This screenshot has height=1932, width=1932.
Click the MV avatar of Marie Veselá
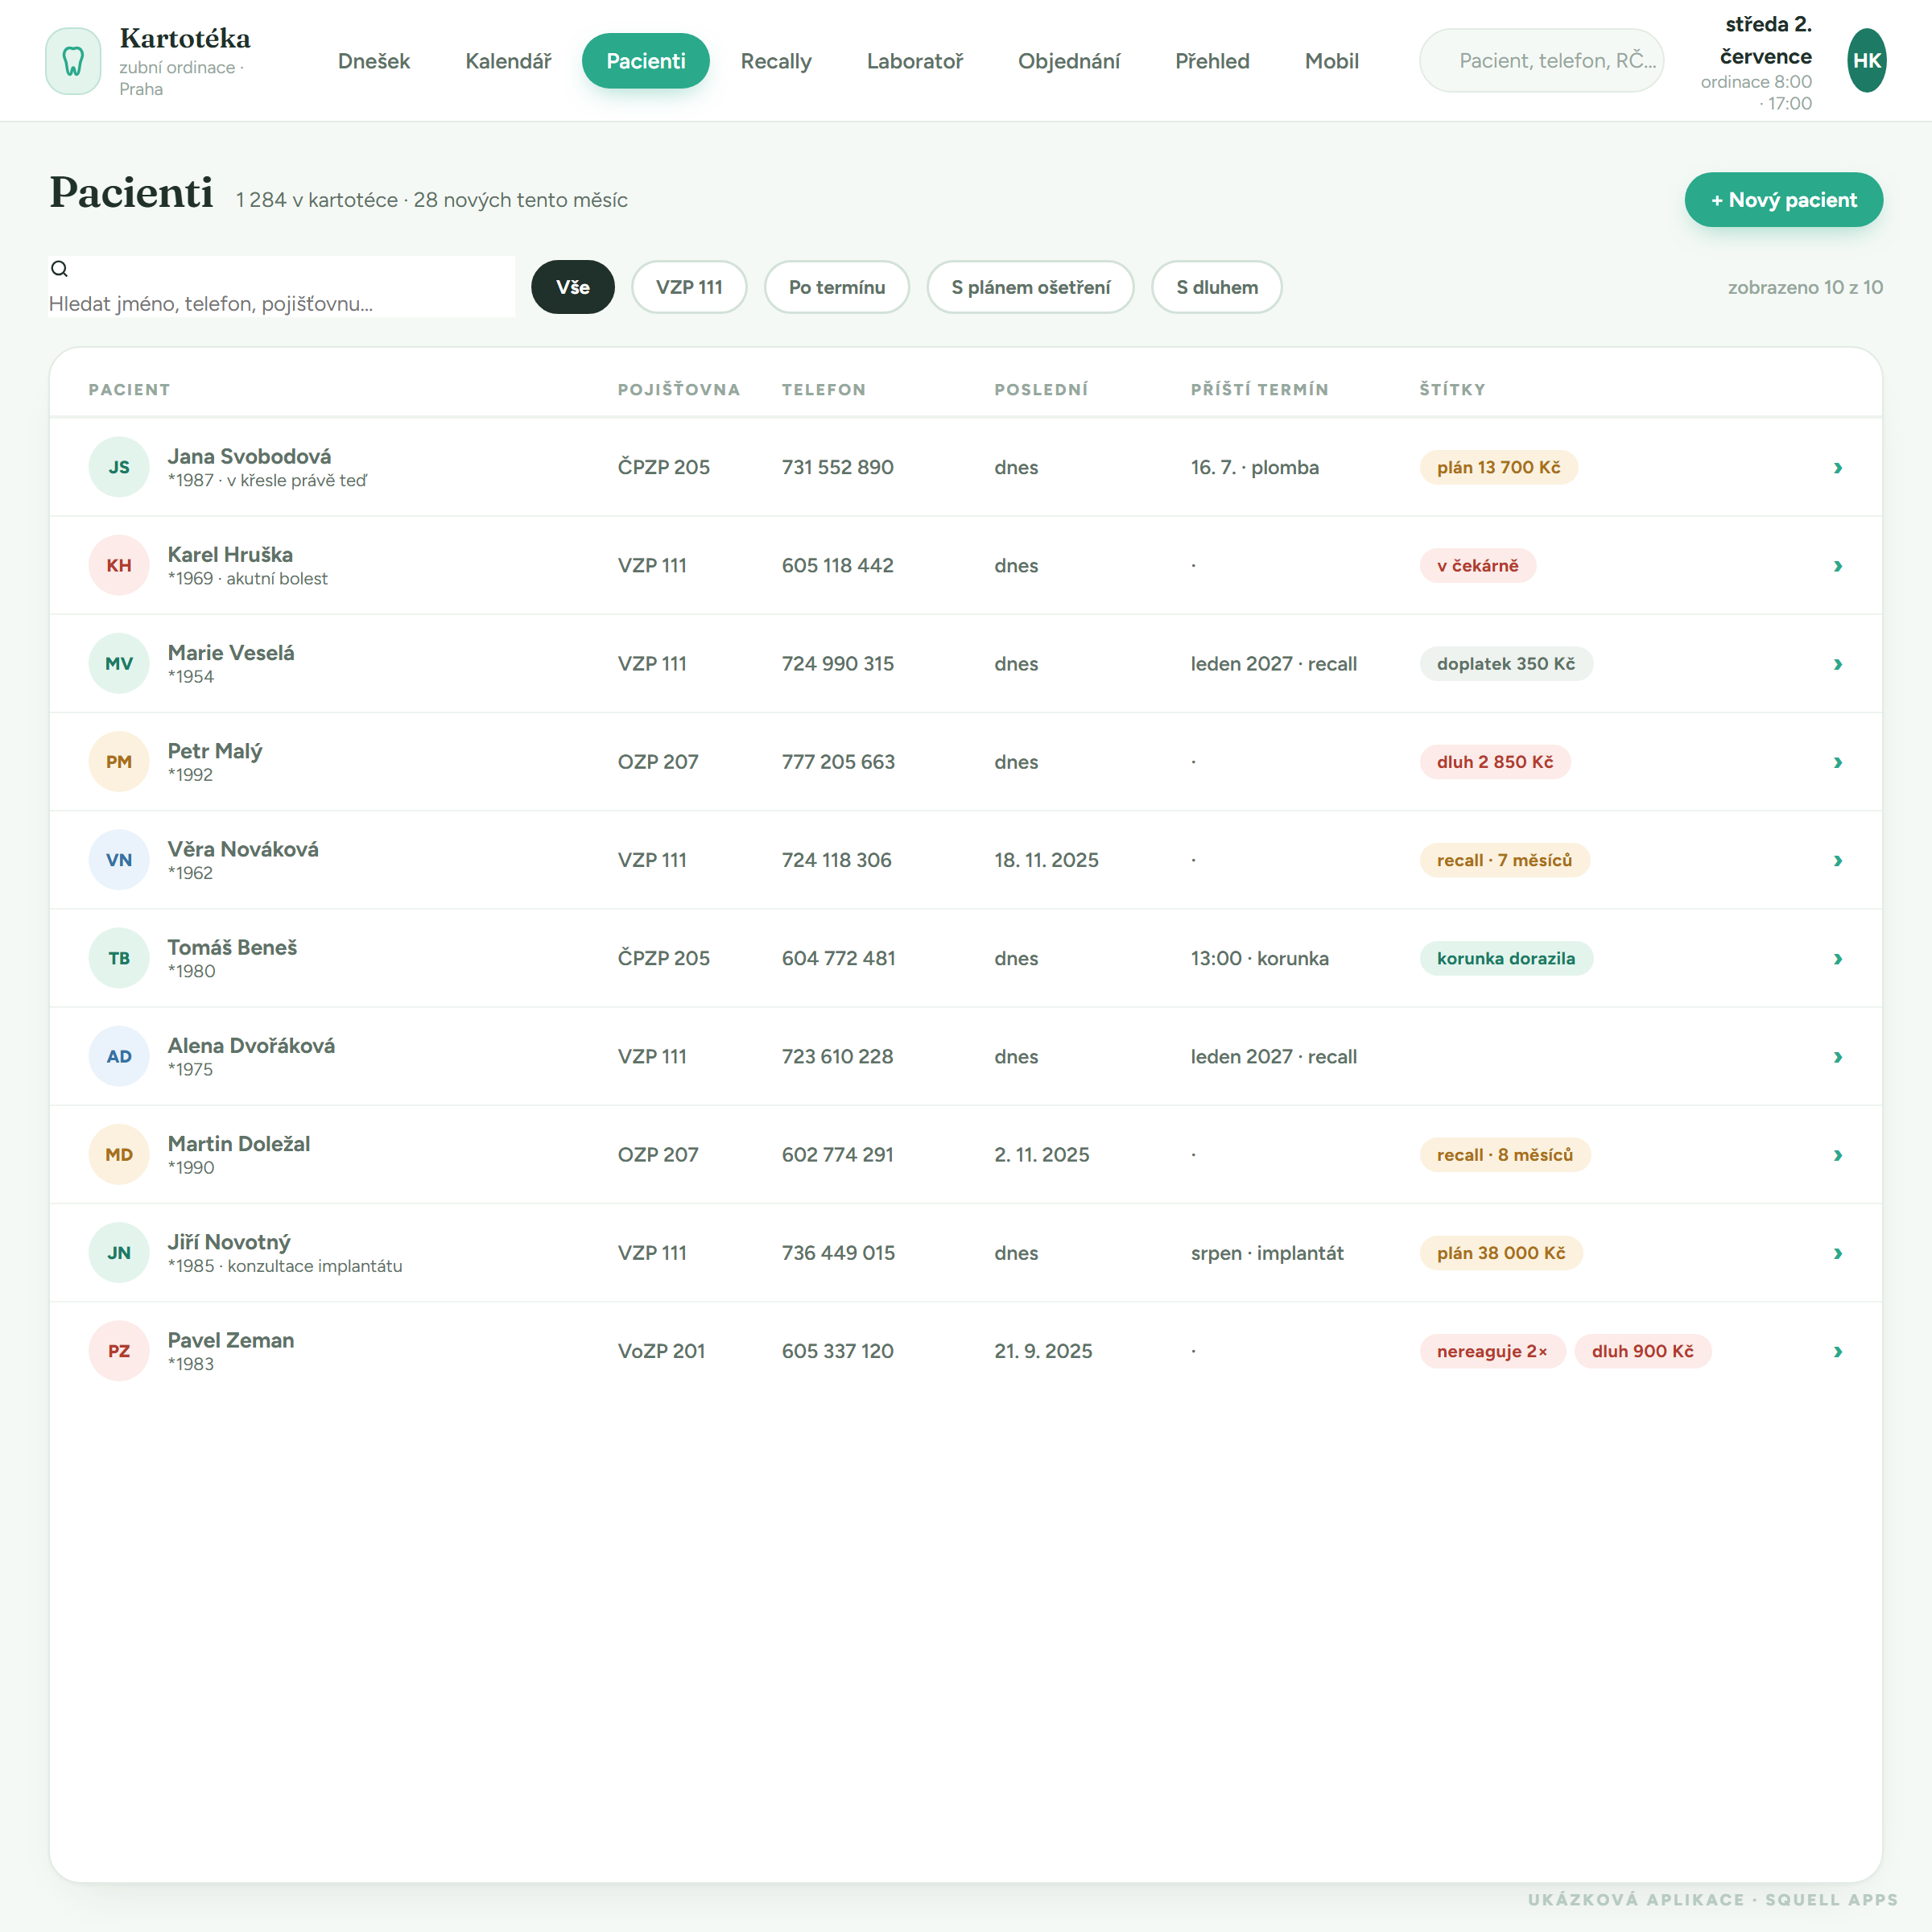(119, 663)
